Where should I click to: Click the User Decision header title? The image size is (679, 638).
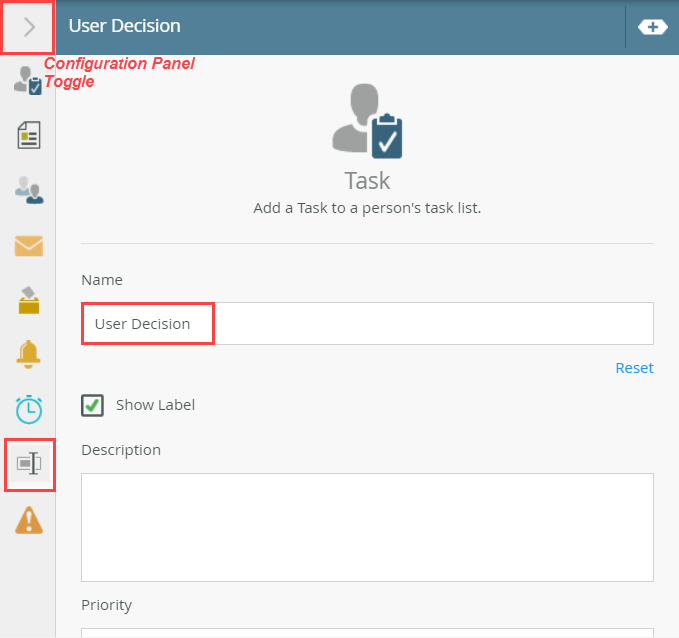124,26
